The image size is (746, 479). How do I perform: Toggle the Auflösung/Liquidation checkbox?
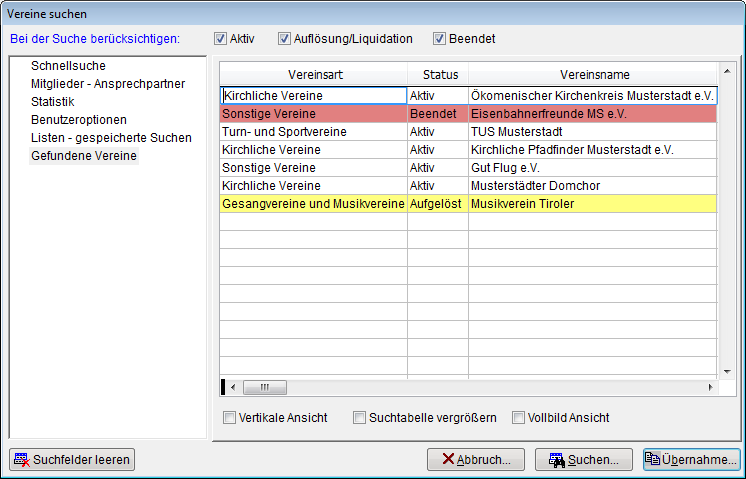(x=285, y=39)
